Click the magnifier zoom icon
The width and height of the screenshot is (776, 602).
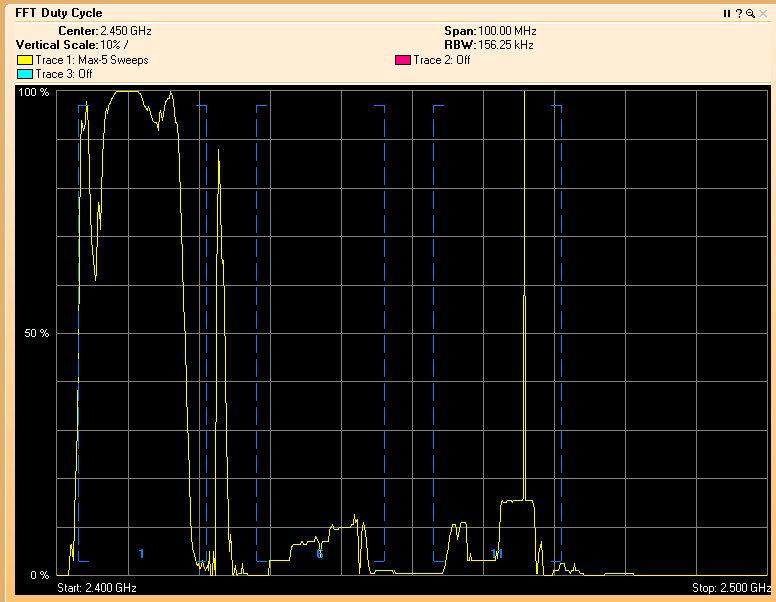(x=749, y=13)
